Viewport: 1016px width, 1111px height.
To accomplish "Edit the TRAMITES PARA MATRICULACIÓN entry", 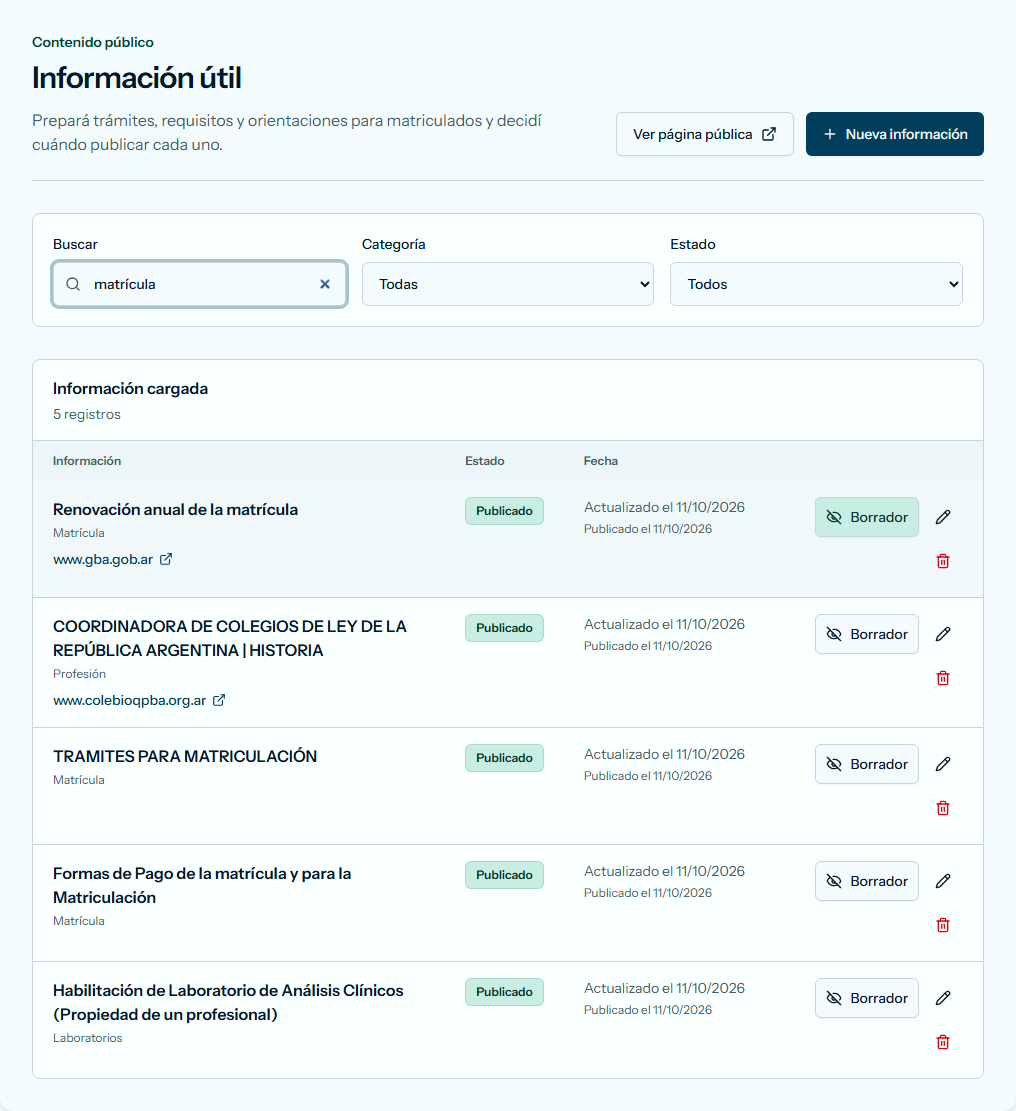I will click(x=942, y=764).
